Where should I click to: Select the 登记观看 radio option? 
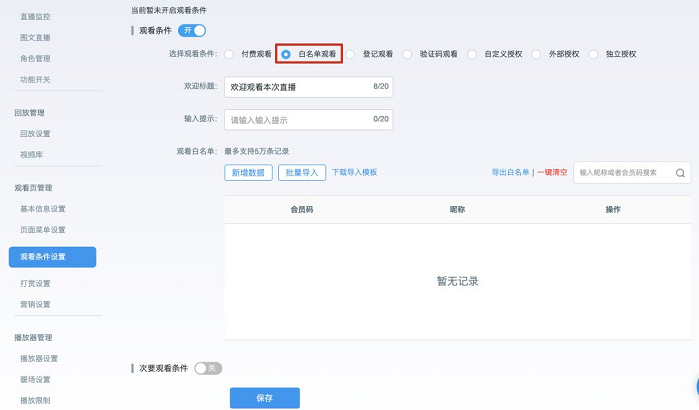350,54
